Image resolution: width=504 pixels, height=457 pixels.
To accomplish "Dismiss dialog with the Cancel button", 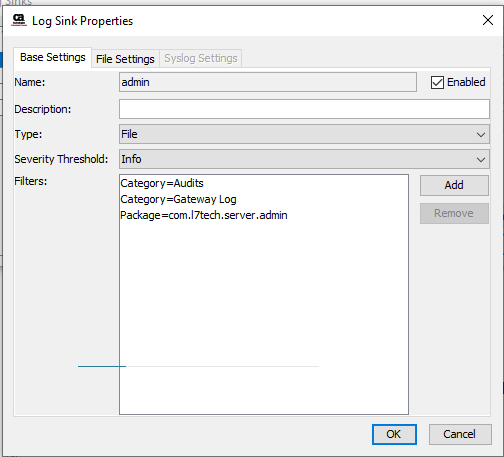I will pos(460,434).
